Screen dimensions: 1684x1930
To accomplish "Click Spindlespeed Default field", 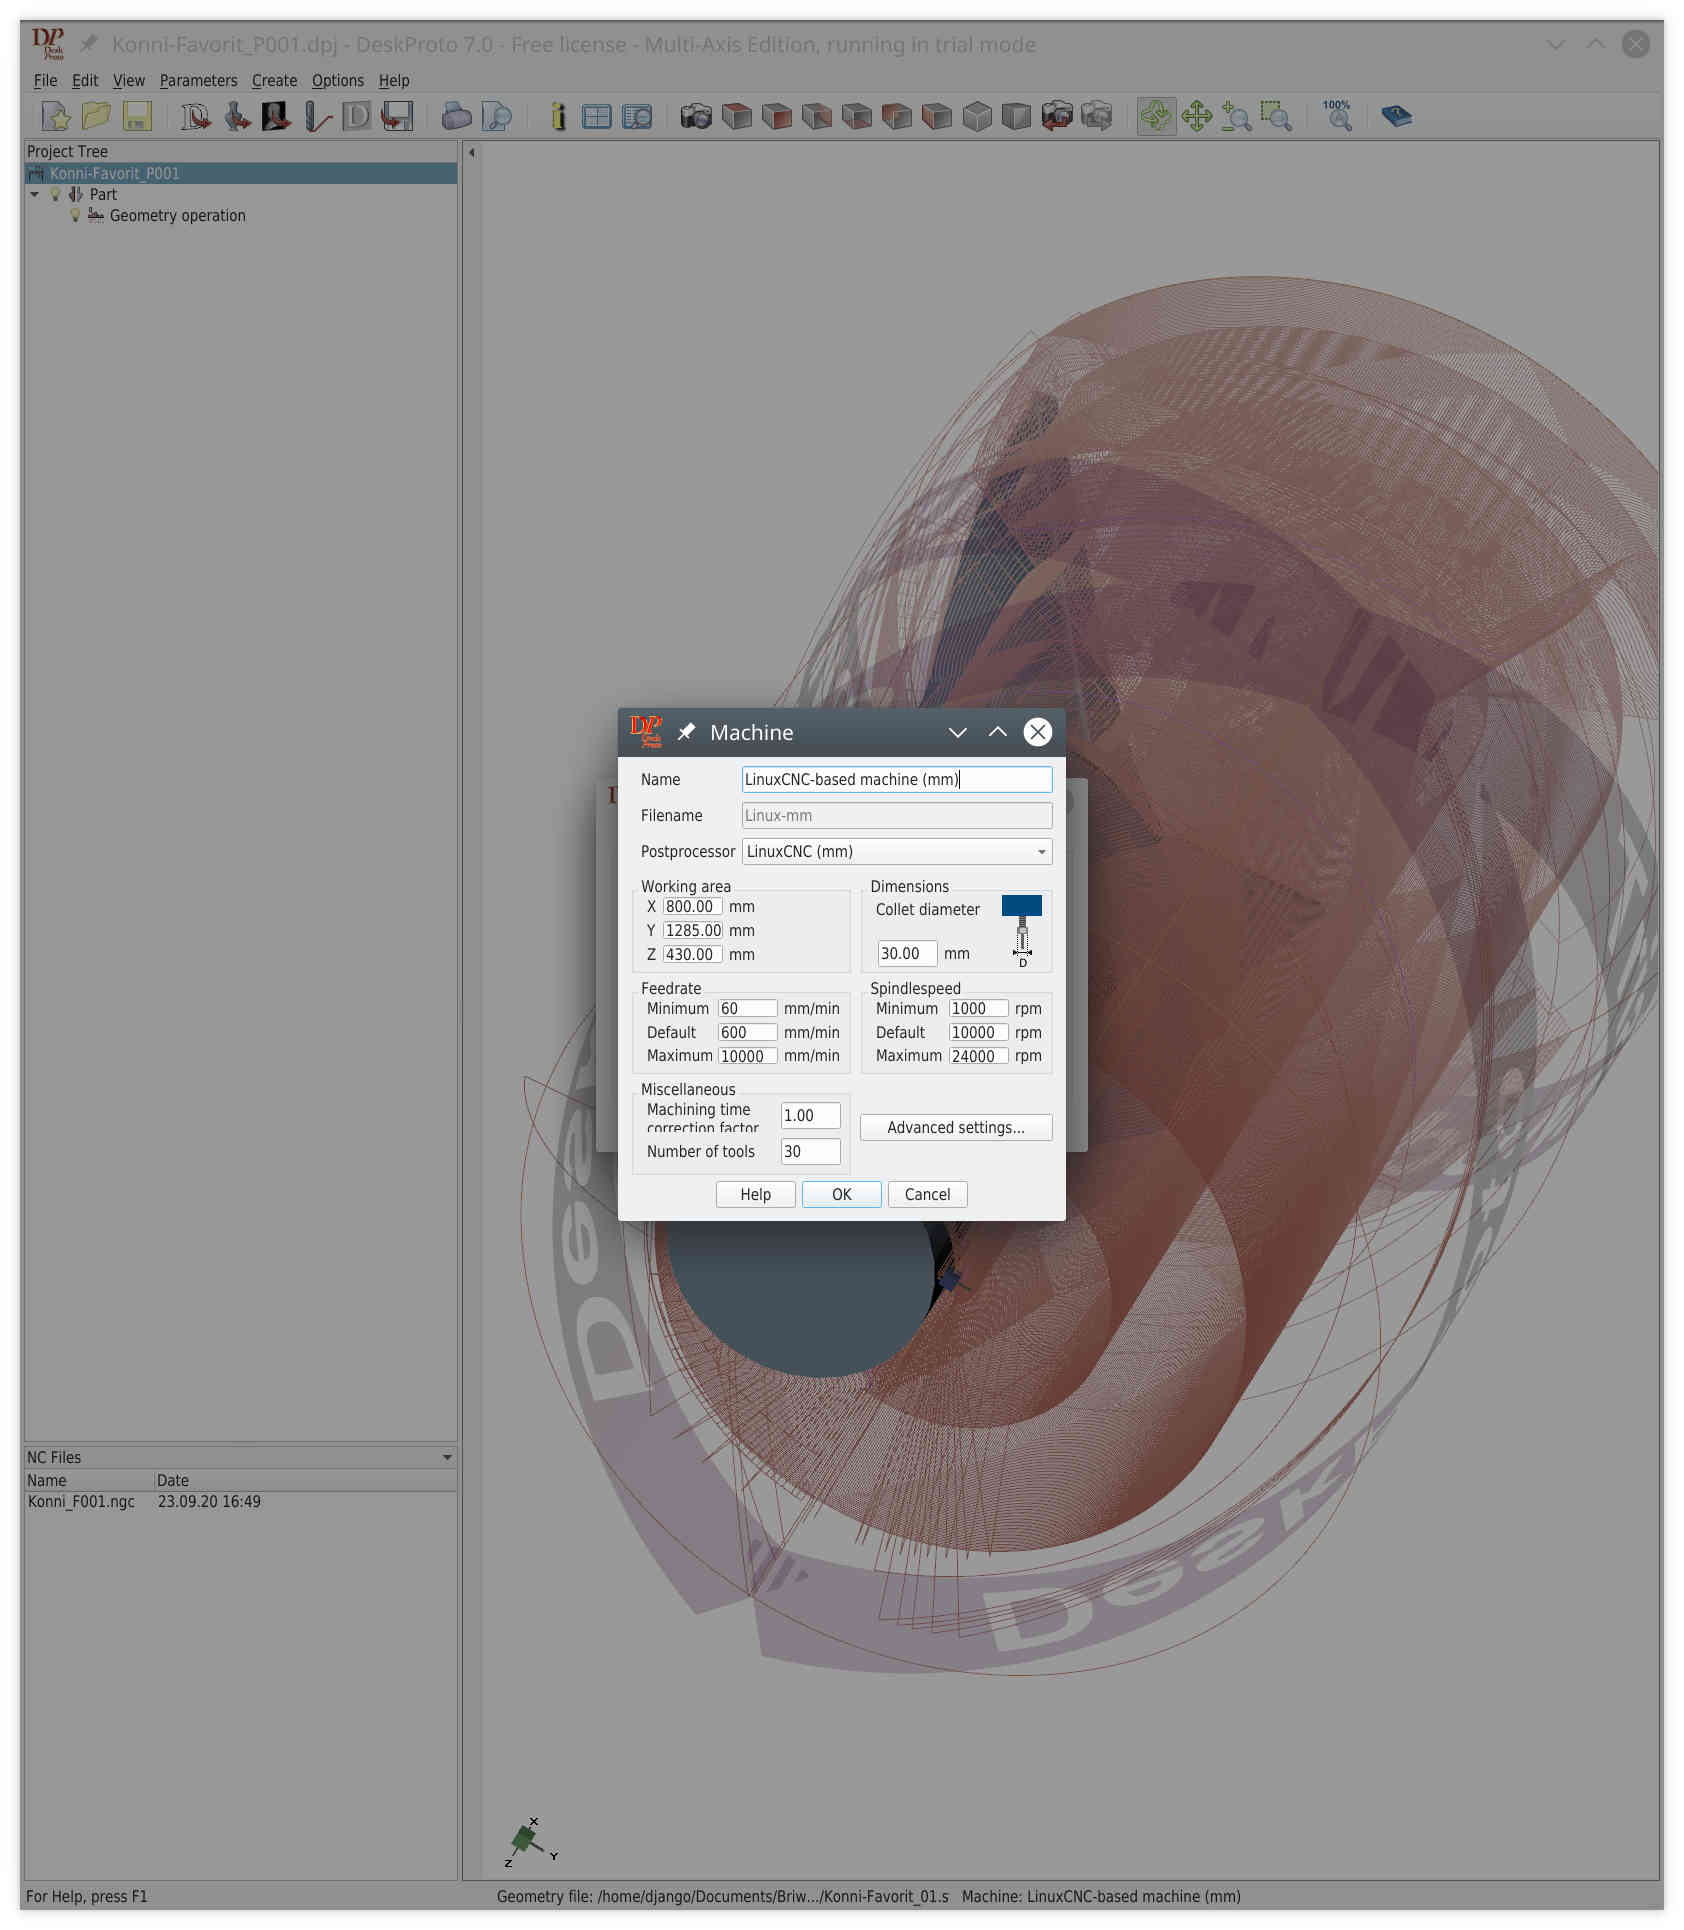I will click(x=978, y=1032).
